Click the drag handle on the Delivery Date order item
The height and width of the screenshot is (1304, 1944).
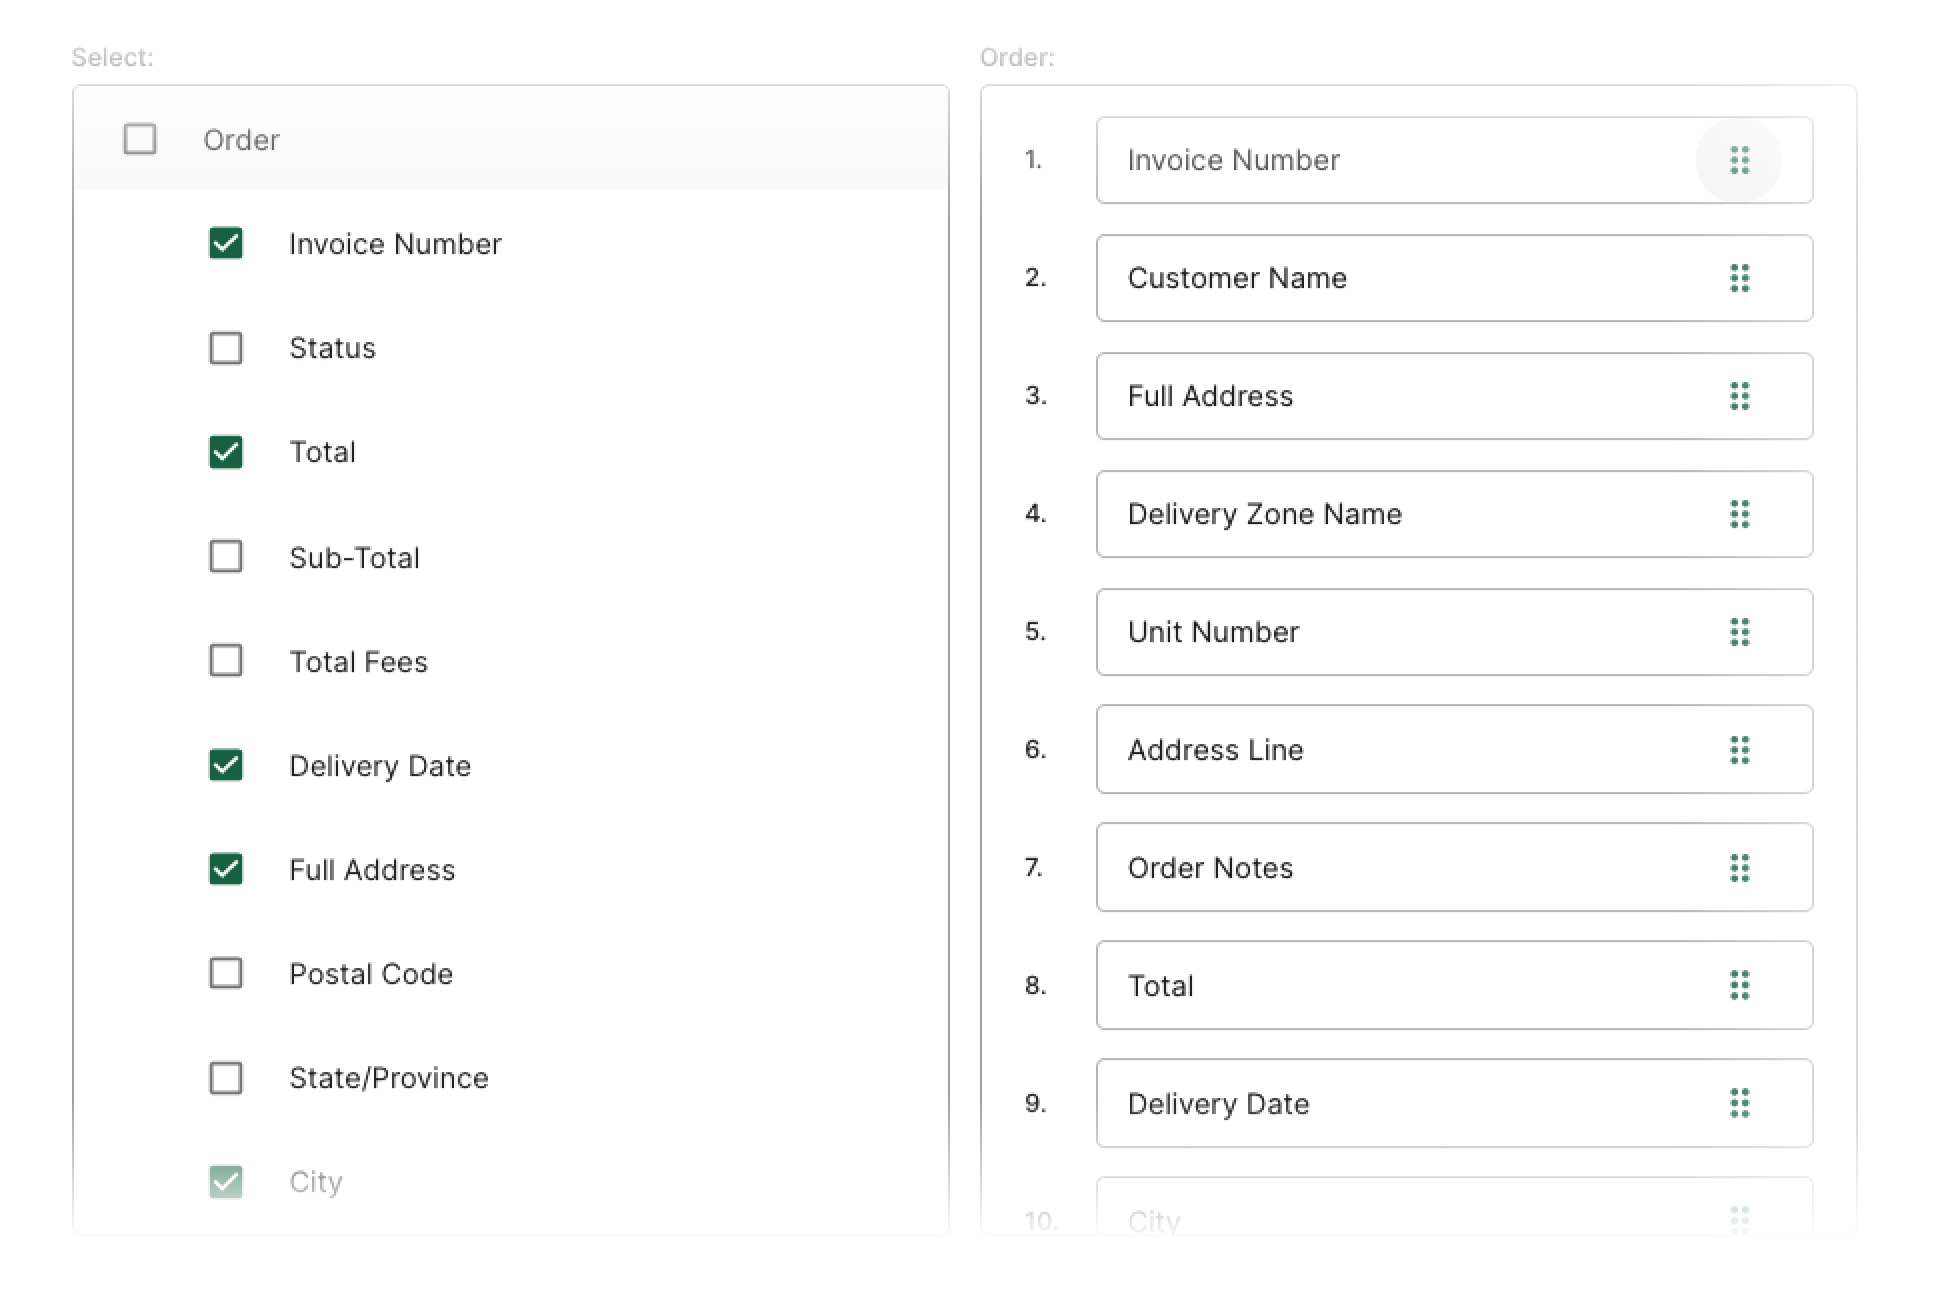pyautogui.click(x=1739, y=1103)
